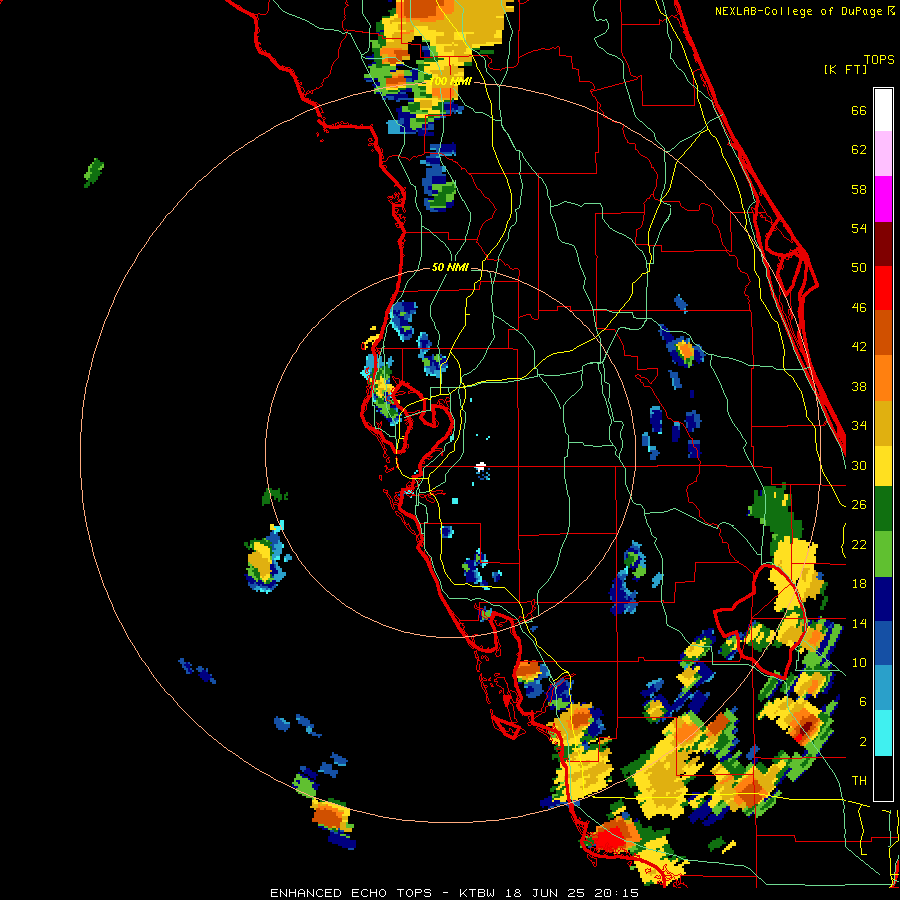
Task: Select the 22 value on the legend
Action: coord(859,544)
